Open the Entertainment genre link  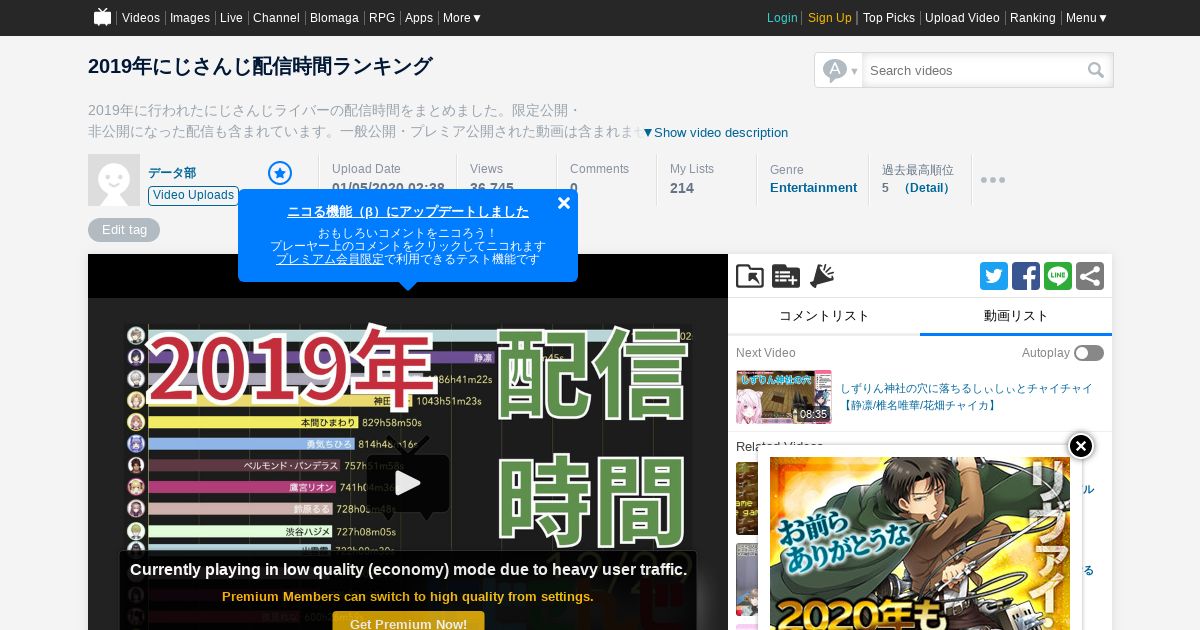coord(813,188)
